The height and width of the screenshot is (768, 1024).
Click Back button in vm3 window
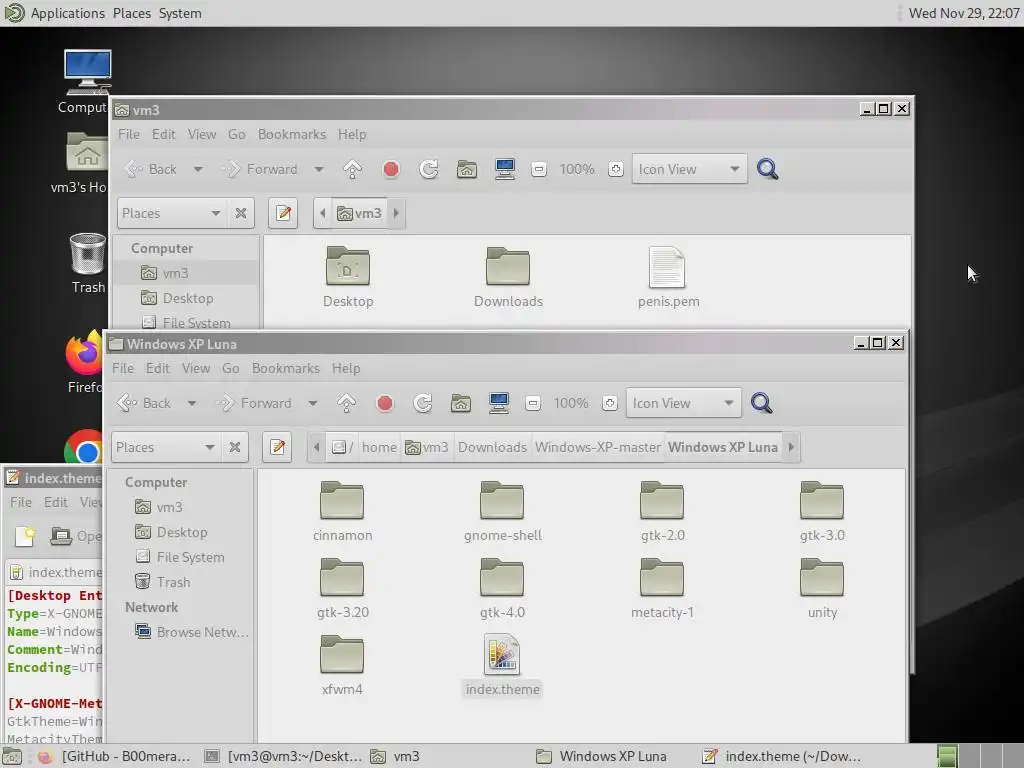151,169
